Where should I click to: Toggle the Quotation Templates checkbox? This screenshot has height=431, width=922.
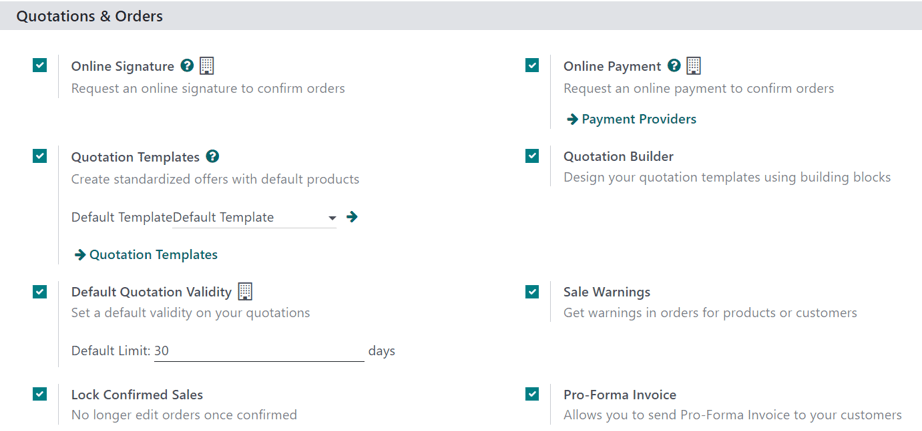(40, 156)
